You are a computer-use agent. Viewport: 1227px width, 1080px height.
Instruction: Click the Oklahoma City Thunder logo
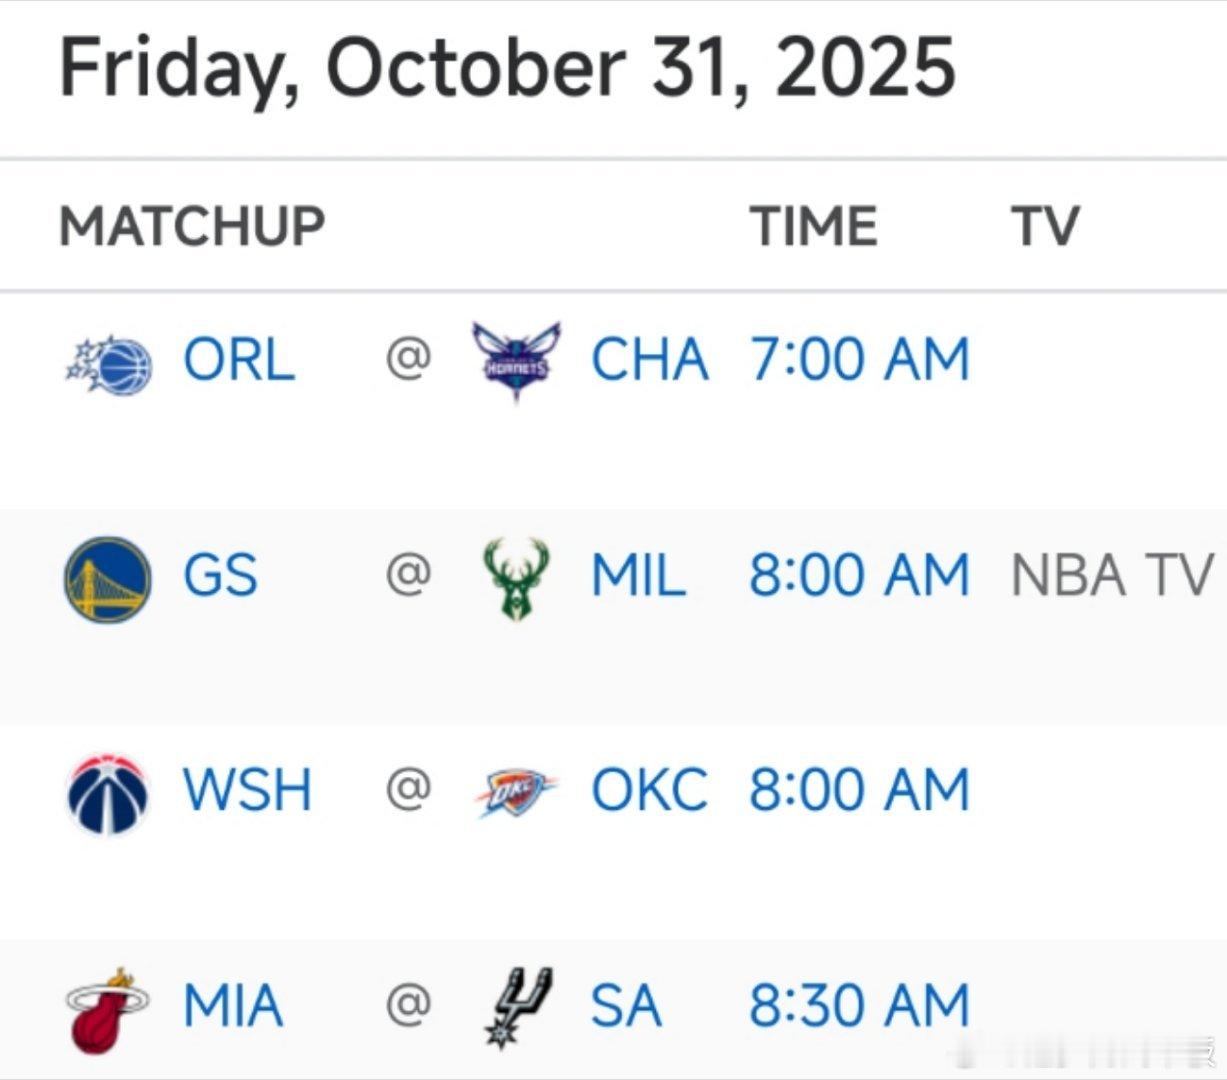click(x=516, y=792)
